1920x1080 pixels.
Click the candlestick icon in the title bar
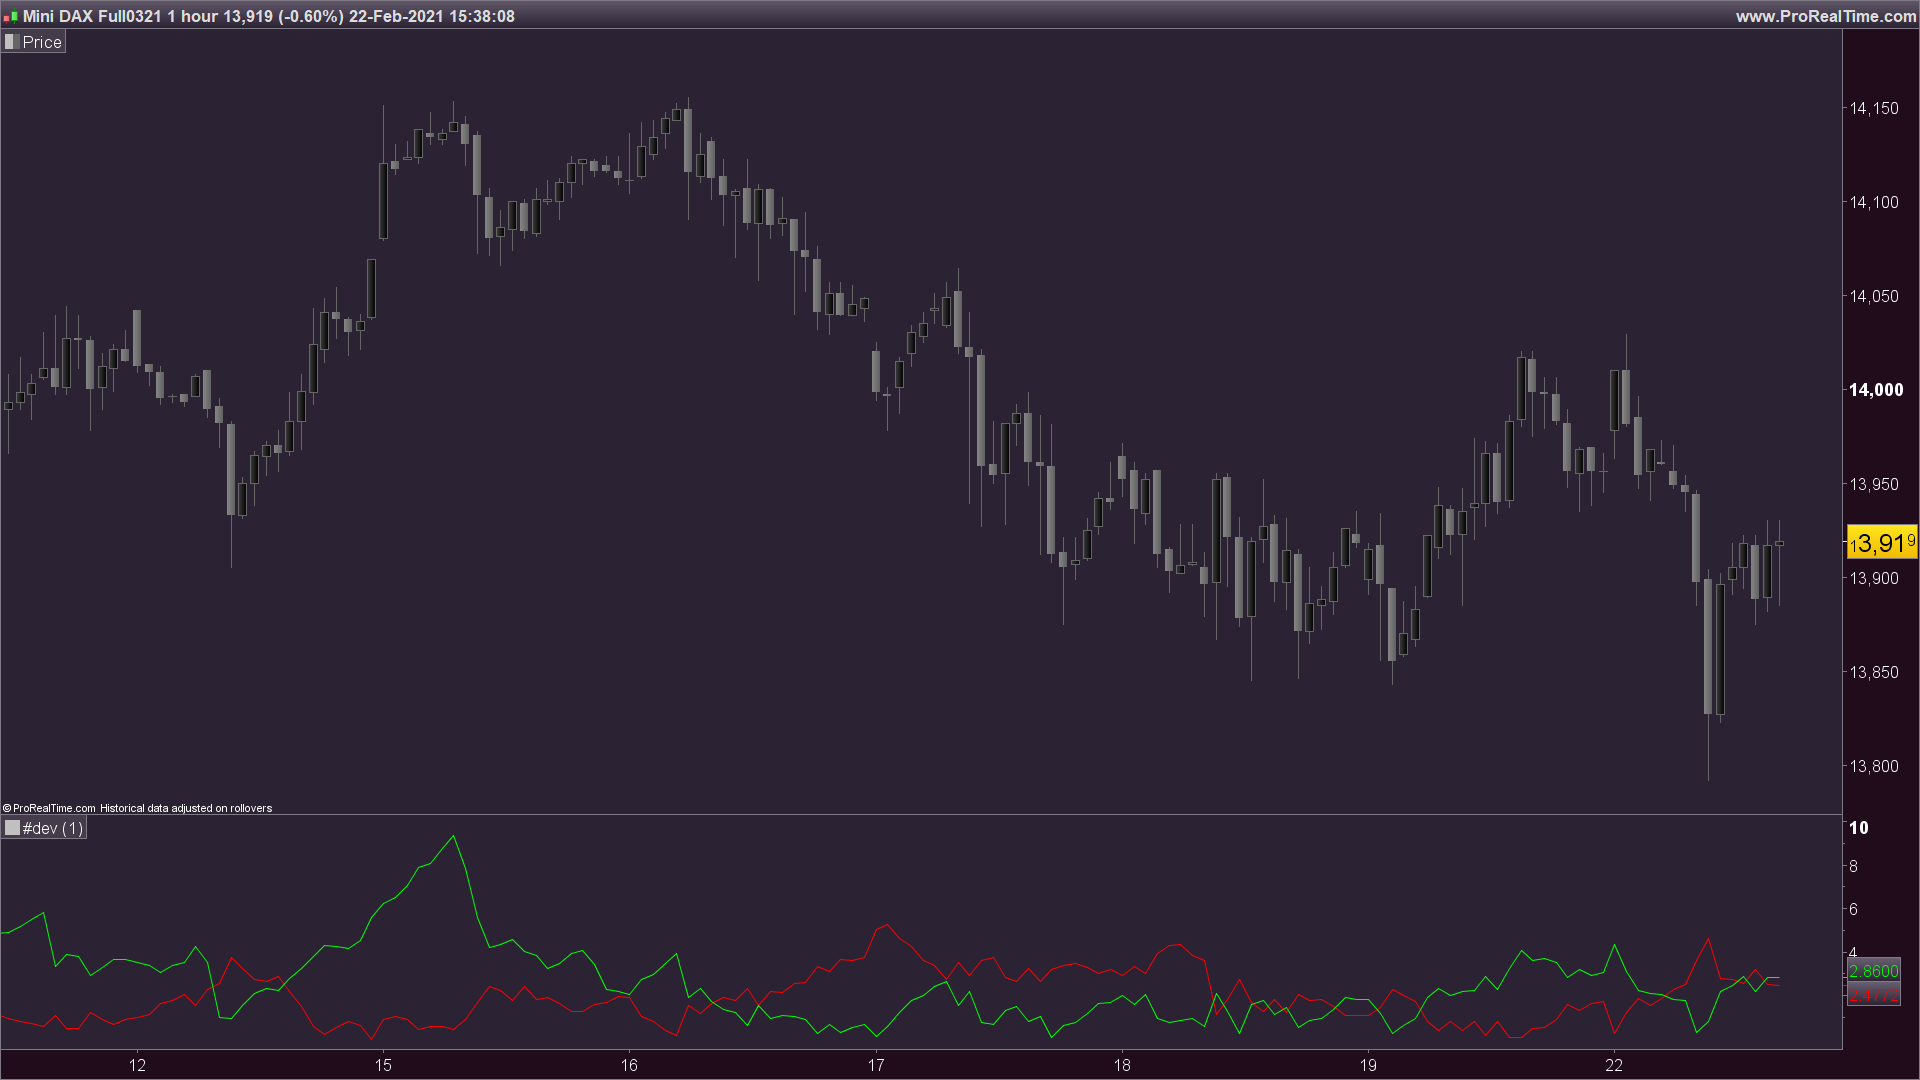coord(10,16)
